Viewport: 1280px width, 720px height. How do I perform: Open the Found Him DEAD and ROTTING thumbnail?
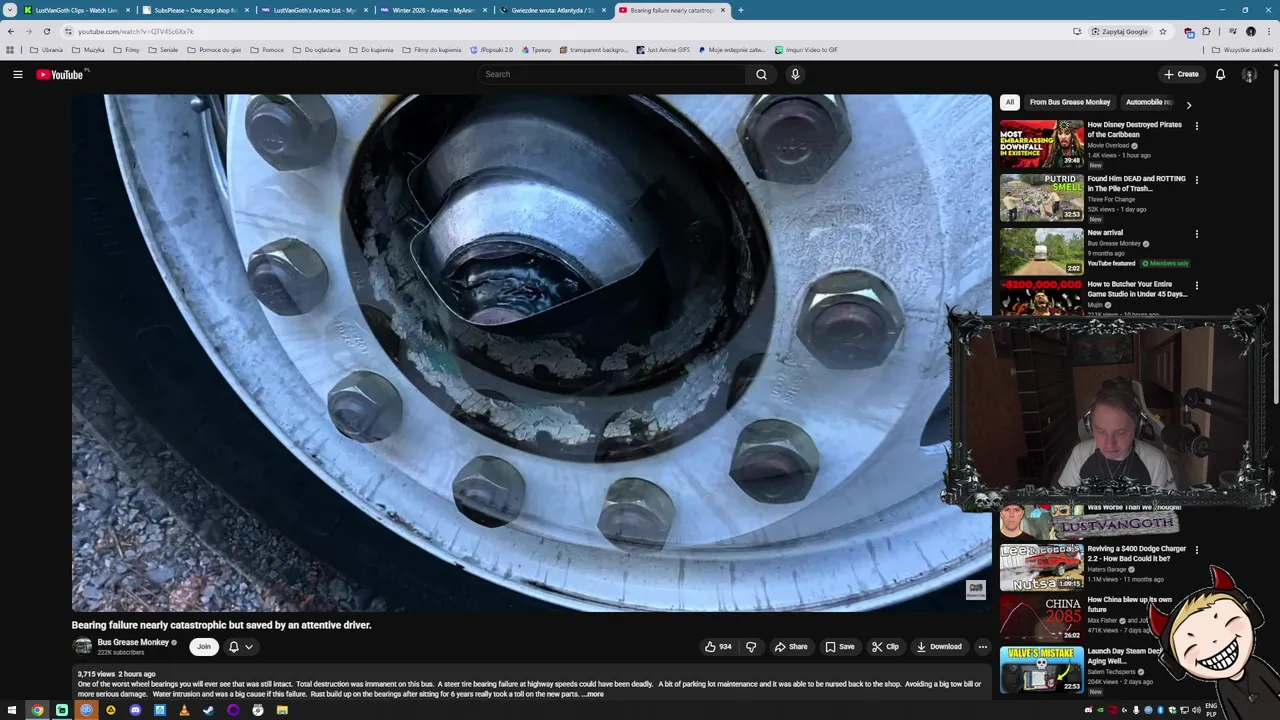coord(1041,198)
